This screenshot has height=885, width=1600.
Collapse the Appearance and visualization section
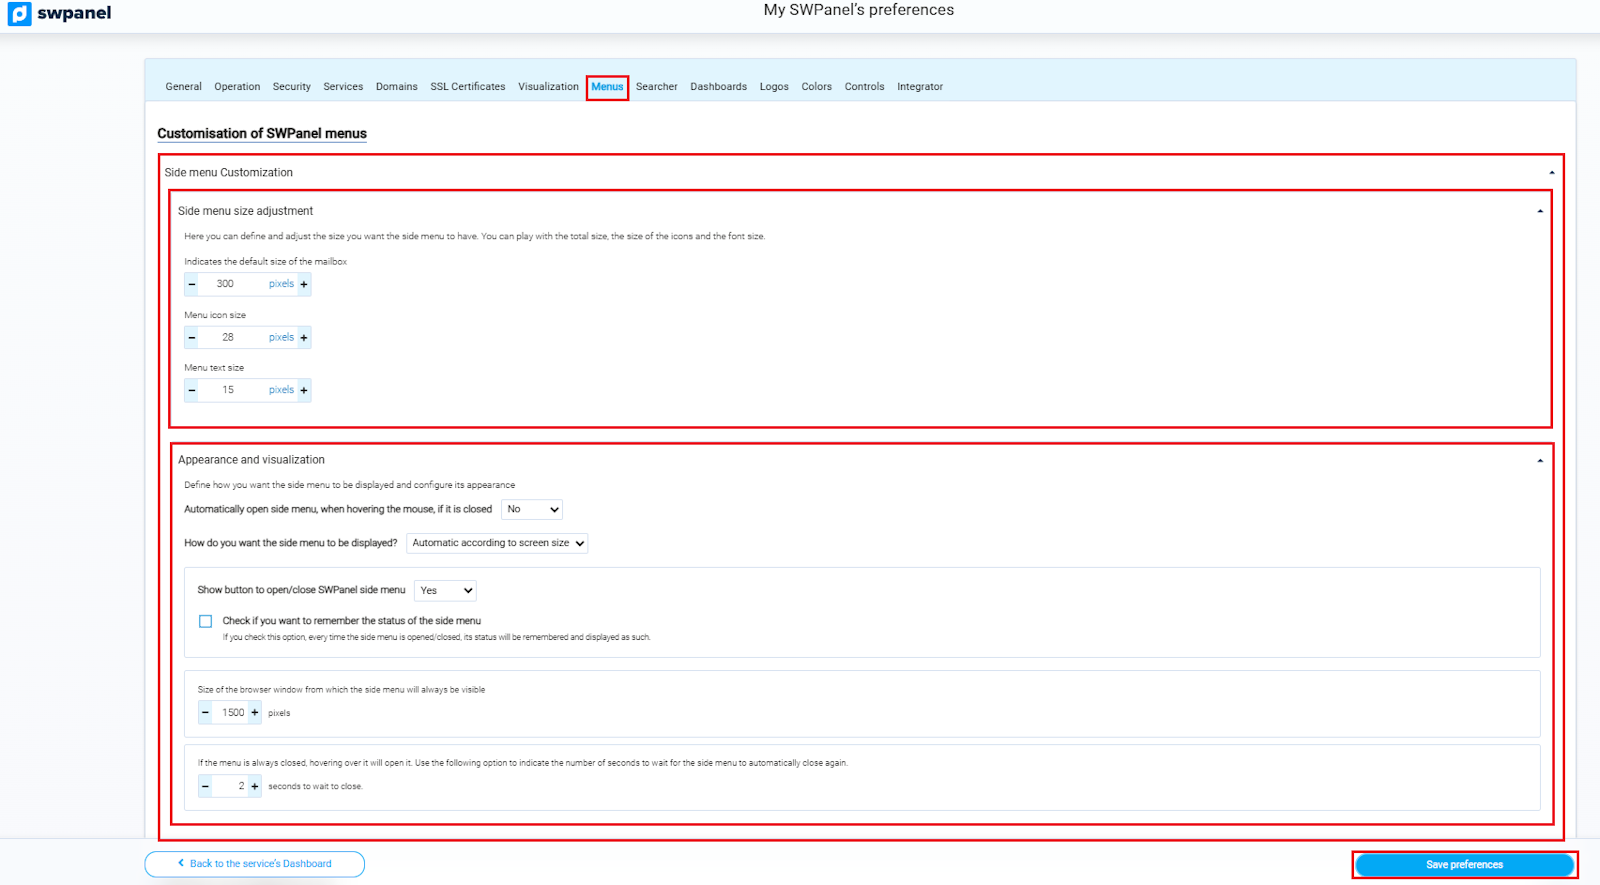coord(1540,461)
